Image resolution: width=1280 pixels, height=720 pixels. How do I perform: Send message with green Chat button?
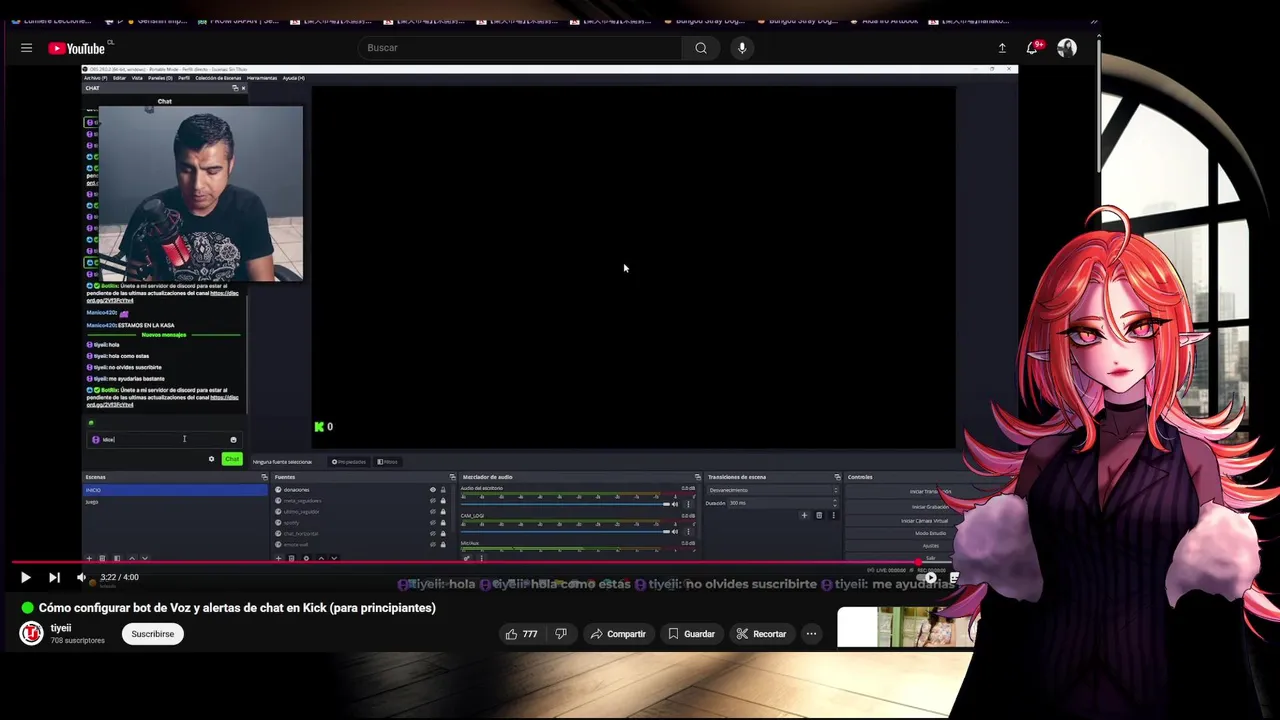(x=232, y=459)
